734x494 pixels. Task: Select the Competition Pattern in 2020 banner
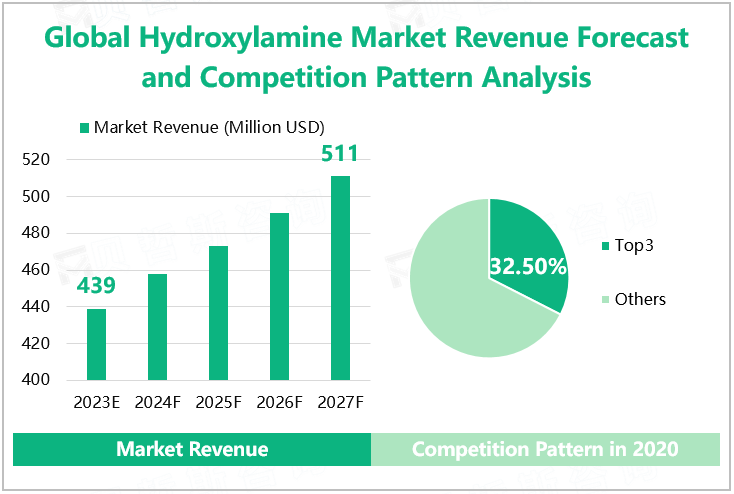coord(545,449)
